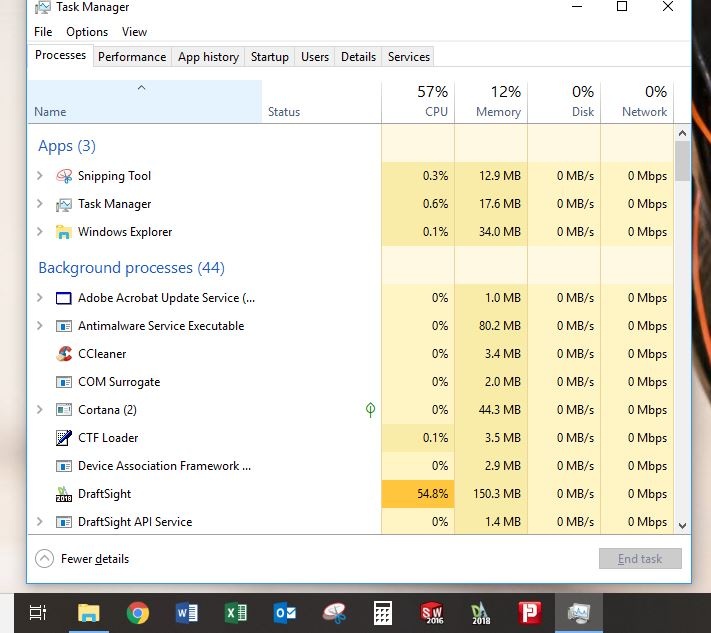Click the Task Manager process row icon

click(64, 205)
